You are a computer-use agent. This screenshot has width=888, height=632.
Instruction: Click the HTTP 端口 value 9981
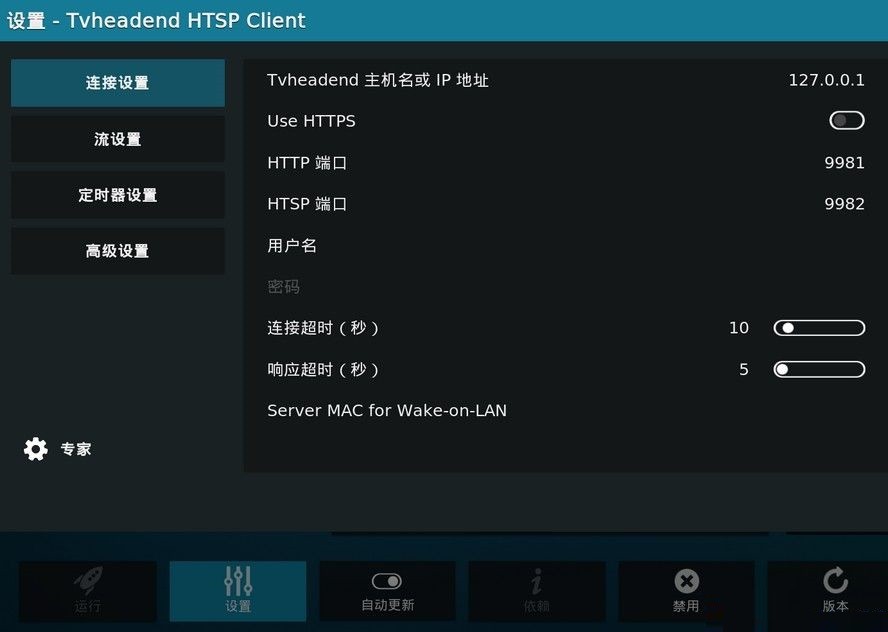tap(844, 163)
